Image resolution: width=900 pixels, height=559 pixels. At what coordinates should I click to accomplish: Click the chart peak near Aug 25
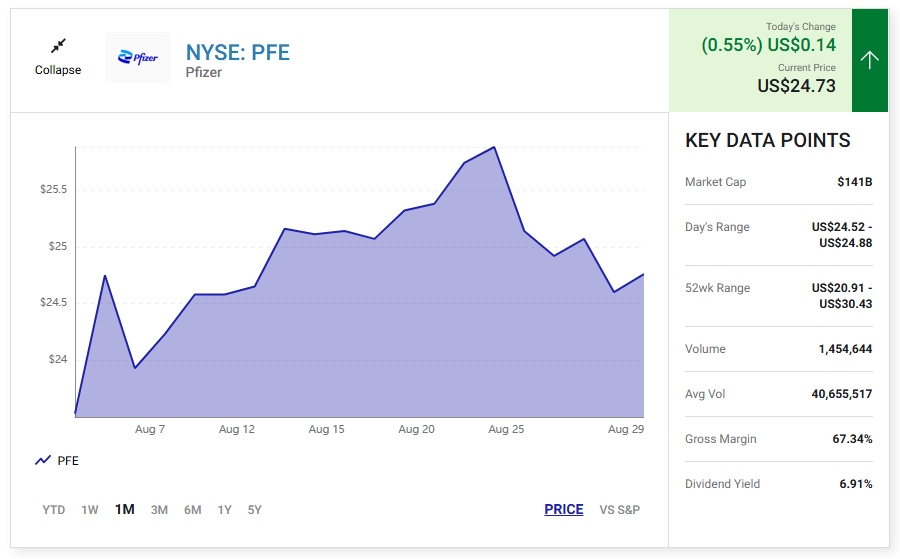pyautogui.click(x=494, y=148)
